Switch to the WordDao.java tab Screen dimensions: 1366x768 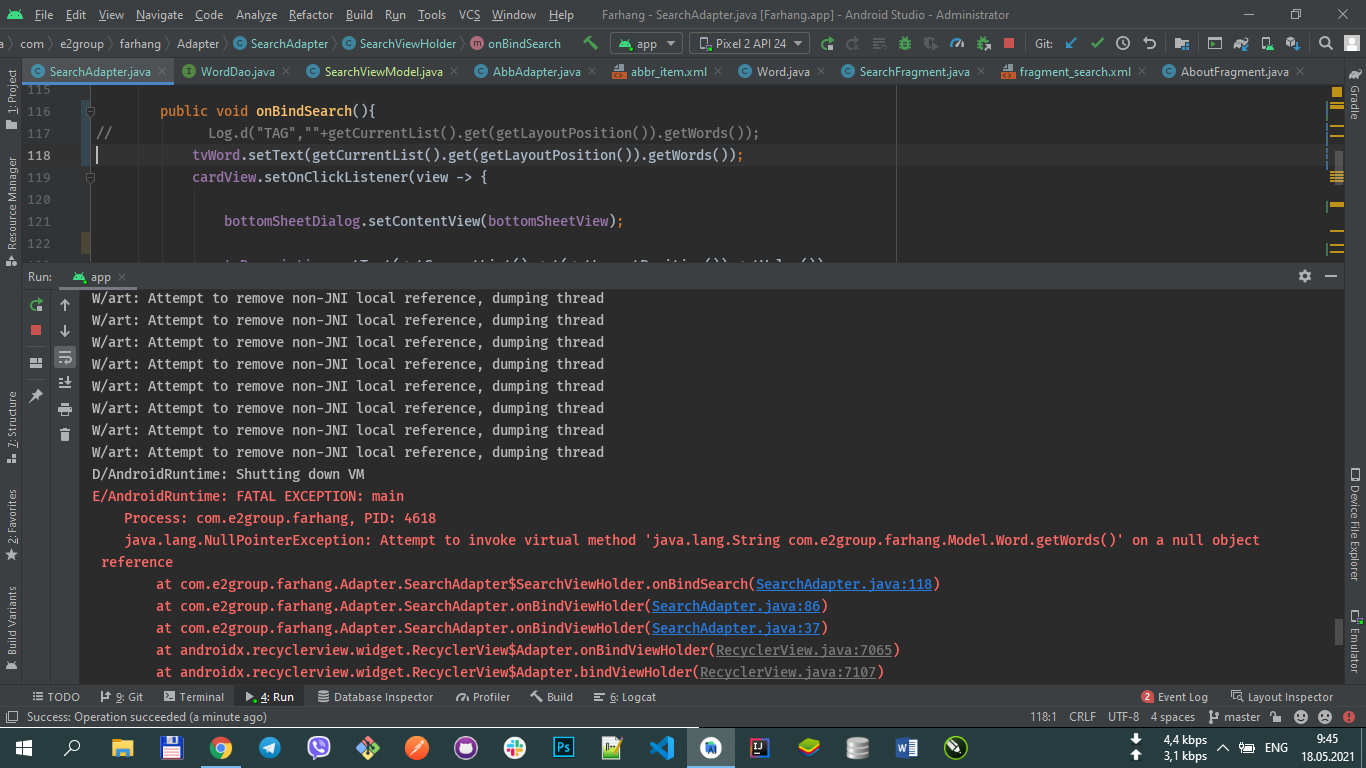237,72
